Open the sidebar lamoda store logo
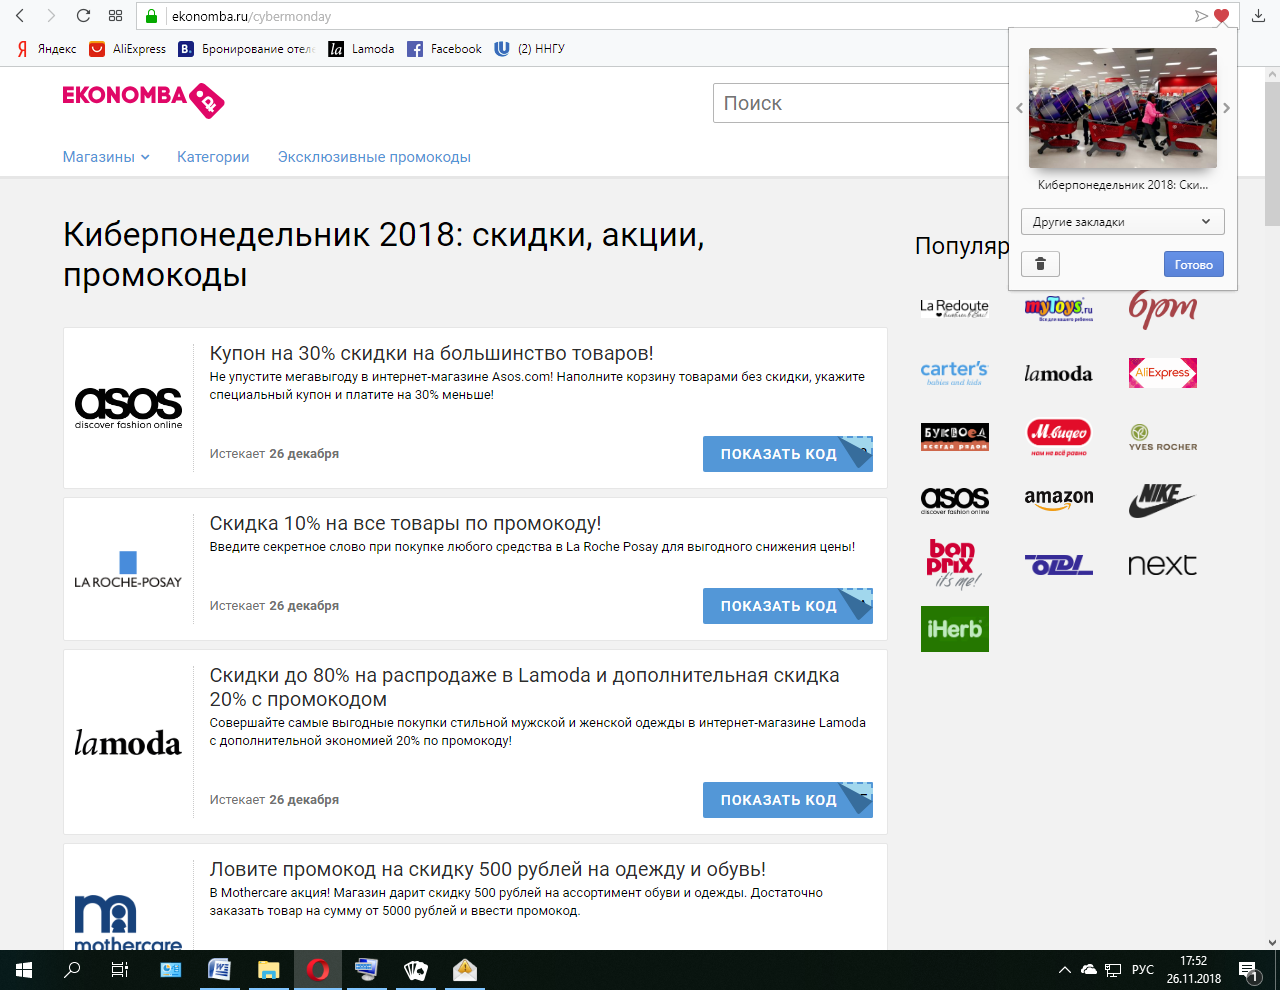 point(1058,374)
